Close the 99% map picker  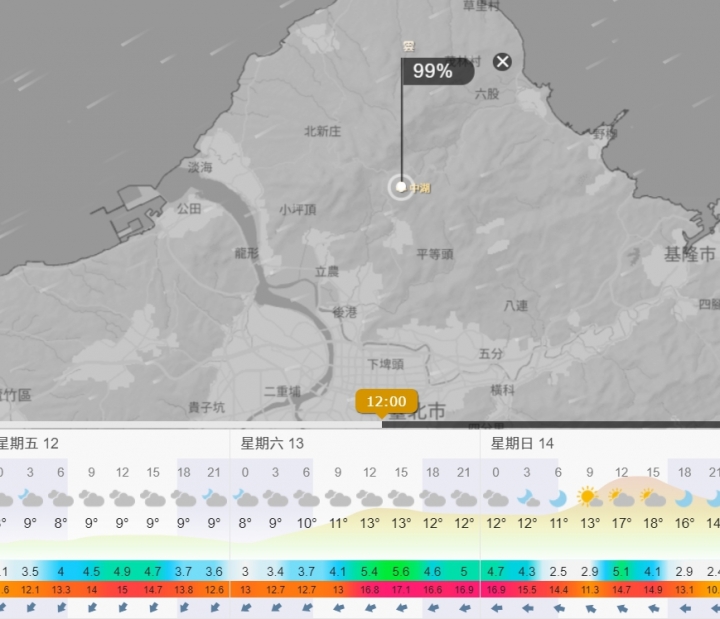click(x=502, y=62)
